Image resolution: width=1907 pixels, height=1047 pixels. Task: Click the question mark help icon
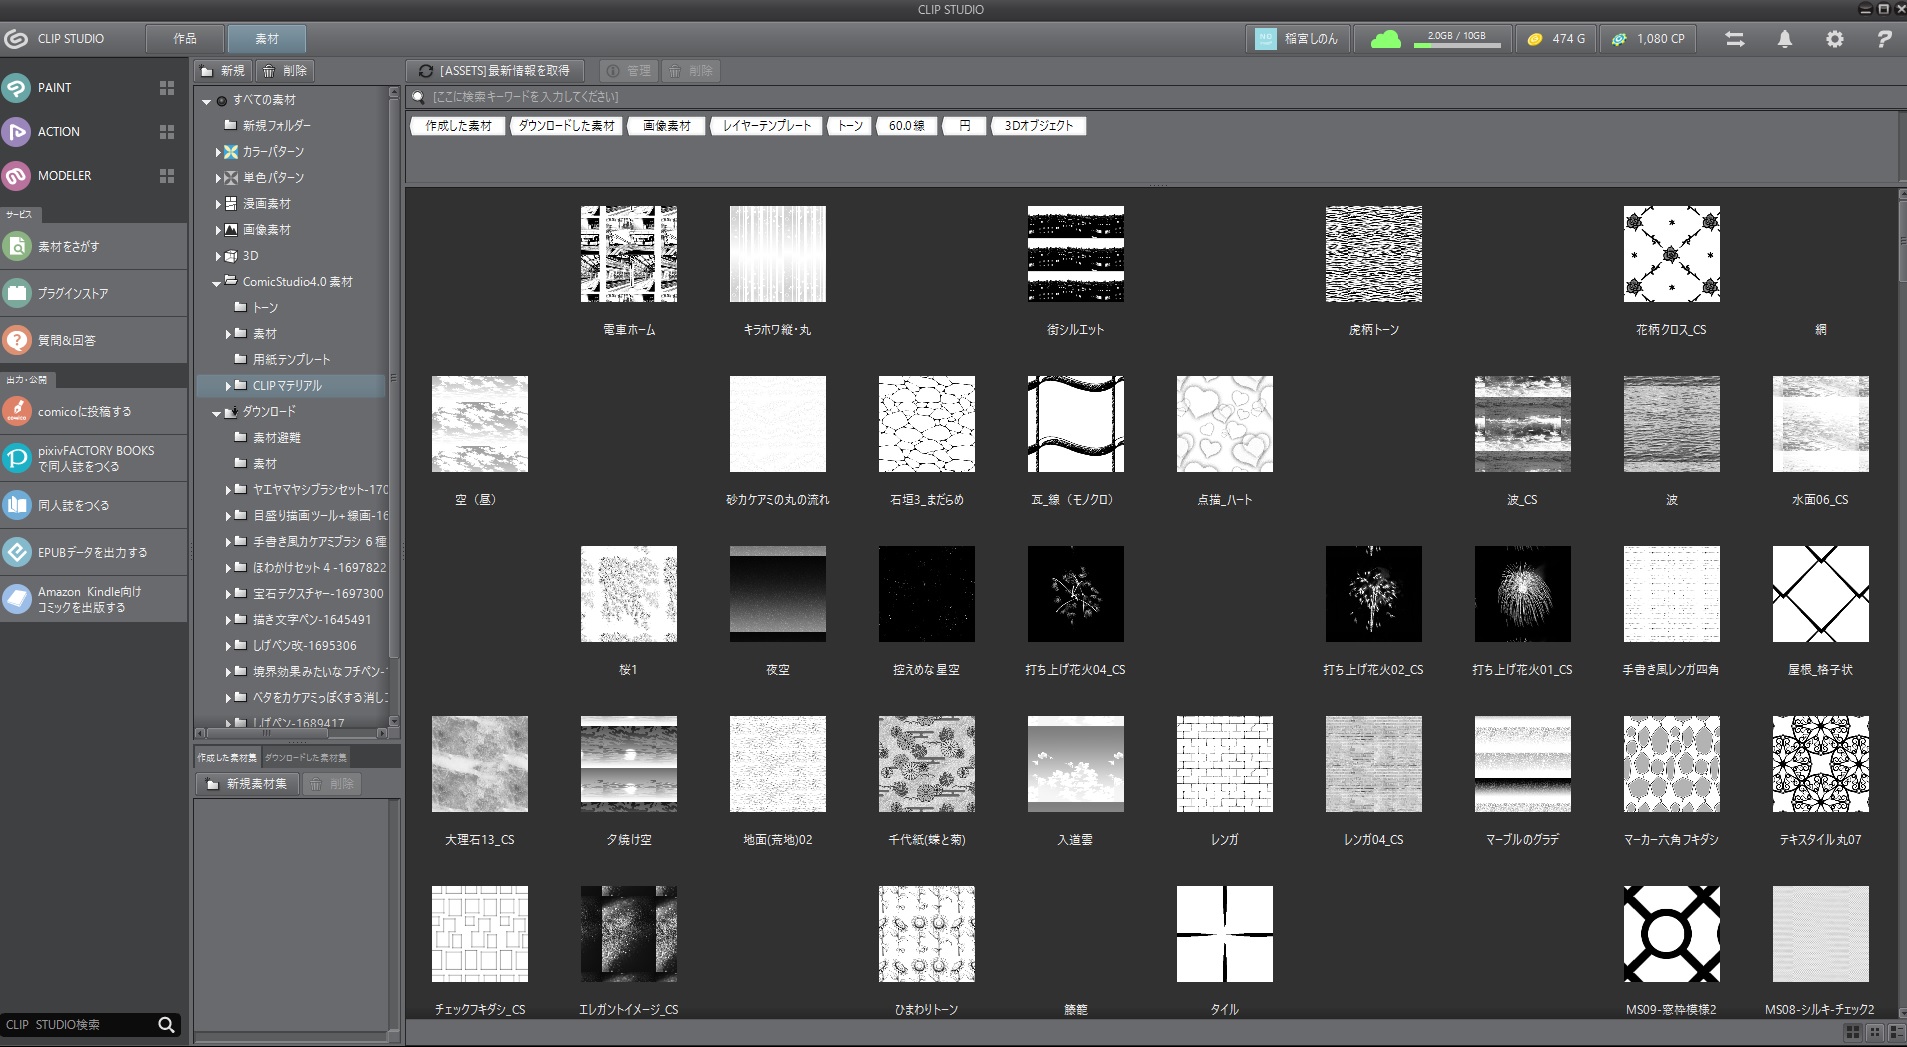pos(1884,39)
